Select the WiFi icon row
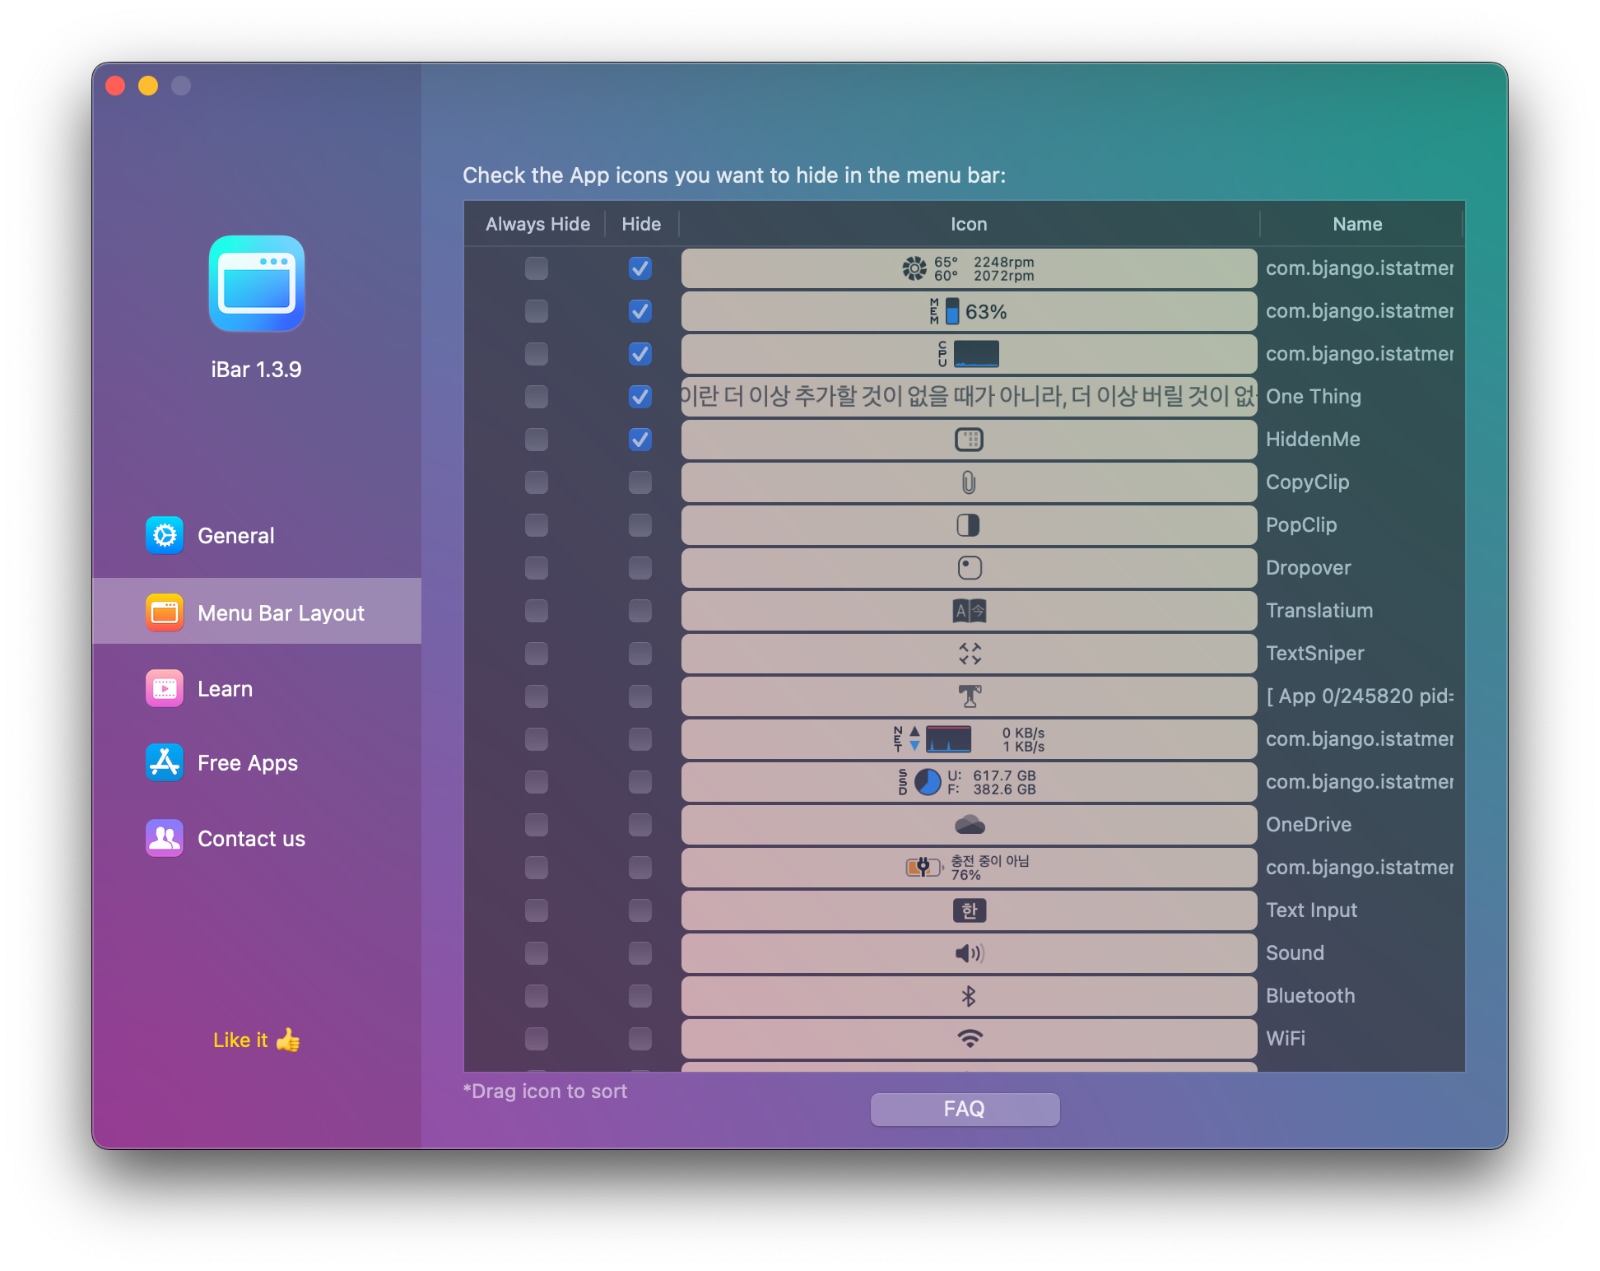 click(969, 1038)
